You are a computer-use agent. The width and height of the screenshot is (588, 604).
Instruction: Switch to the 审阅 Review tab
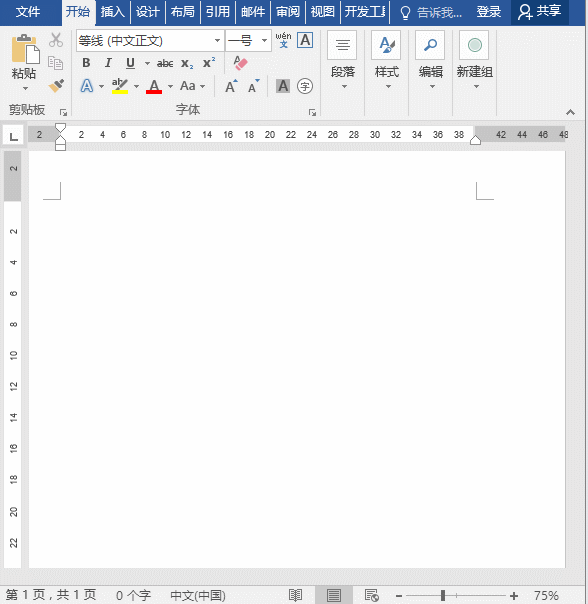(x=288, y=12)
